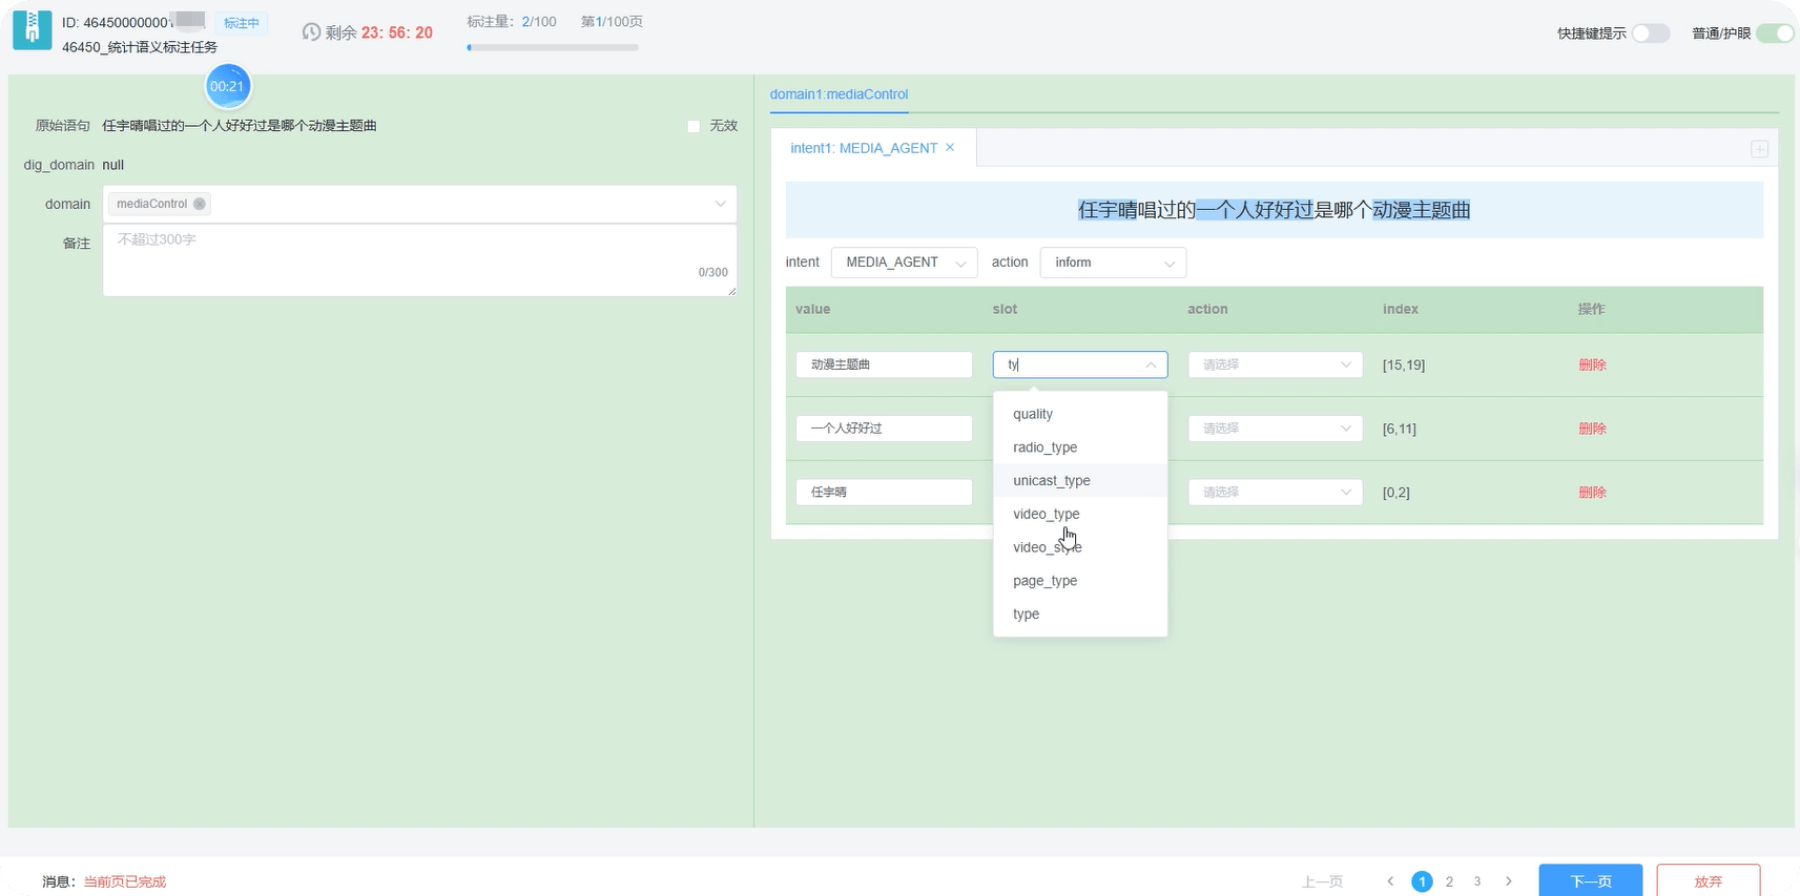
Task: Remove the mediaControl tag with its x icon
Action: coord(199,204)
